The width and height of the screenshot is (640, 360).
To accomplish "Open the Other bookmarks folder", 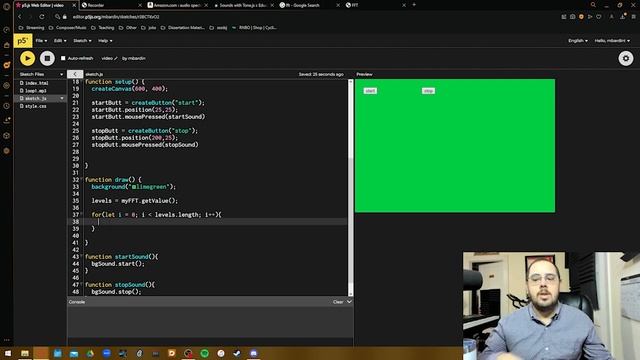I will [128, 28].
